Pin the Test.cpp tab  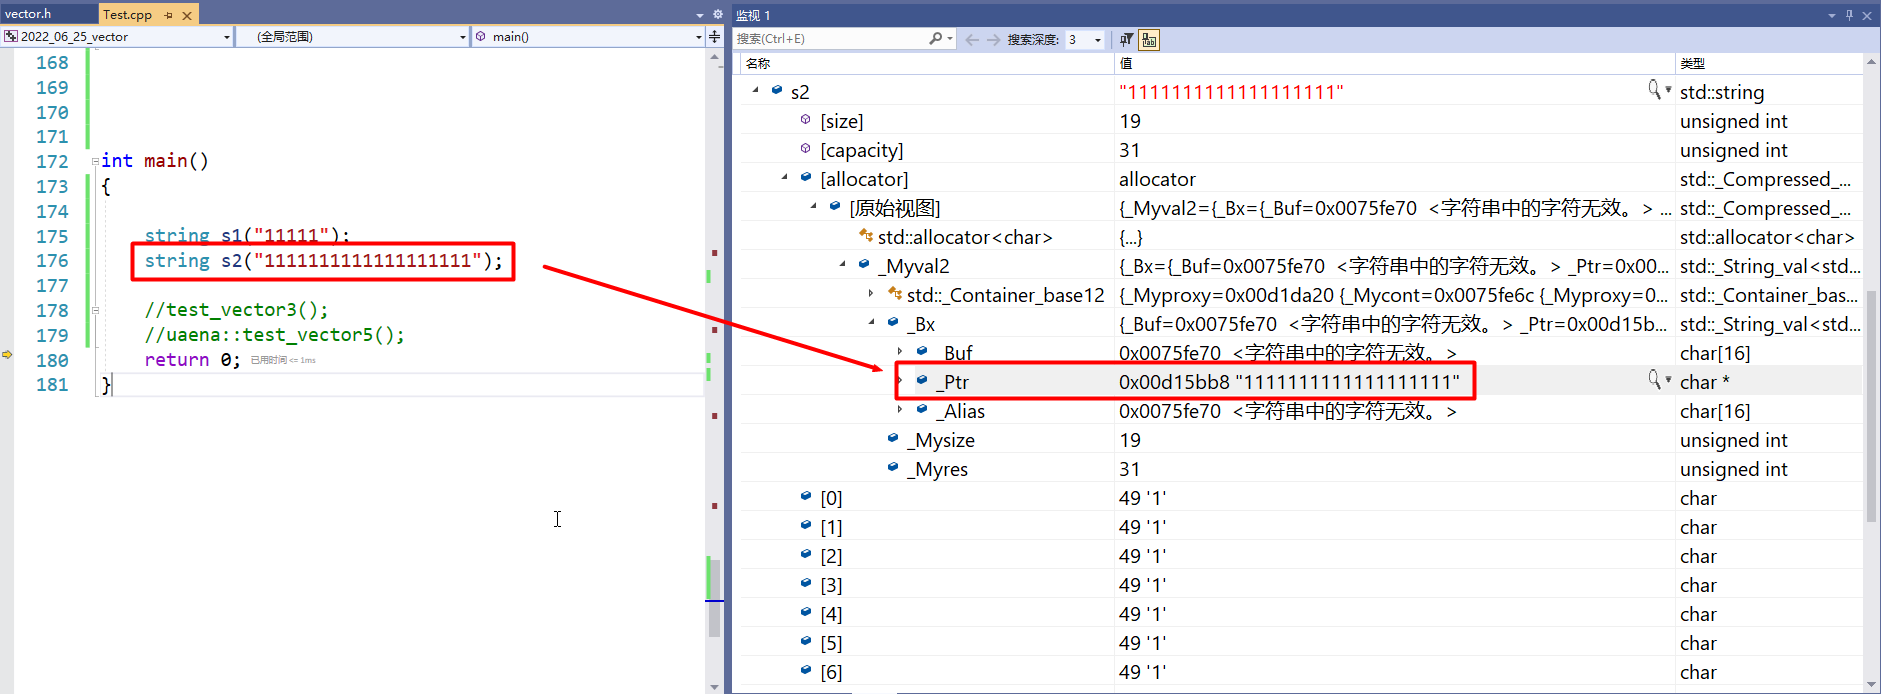point(168,16)
